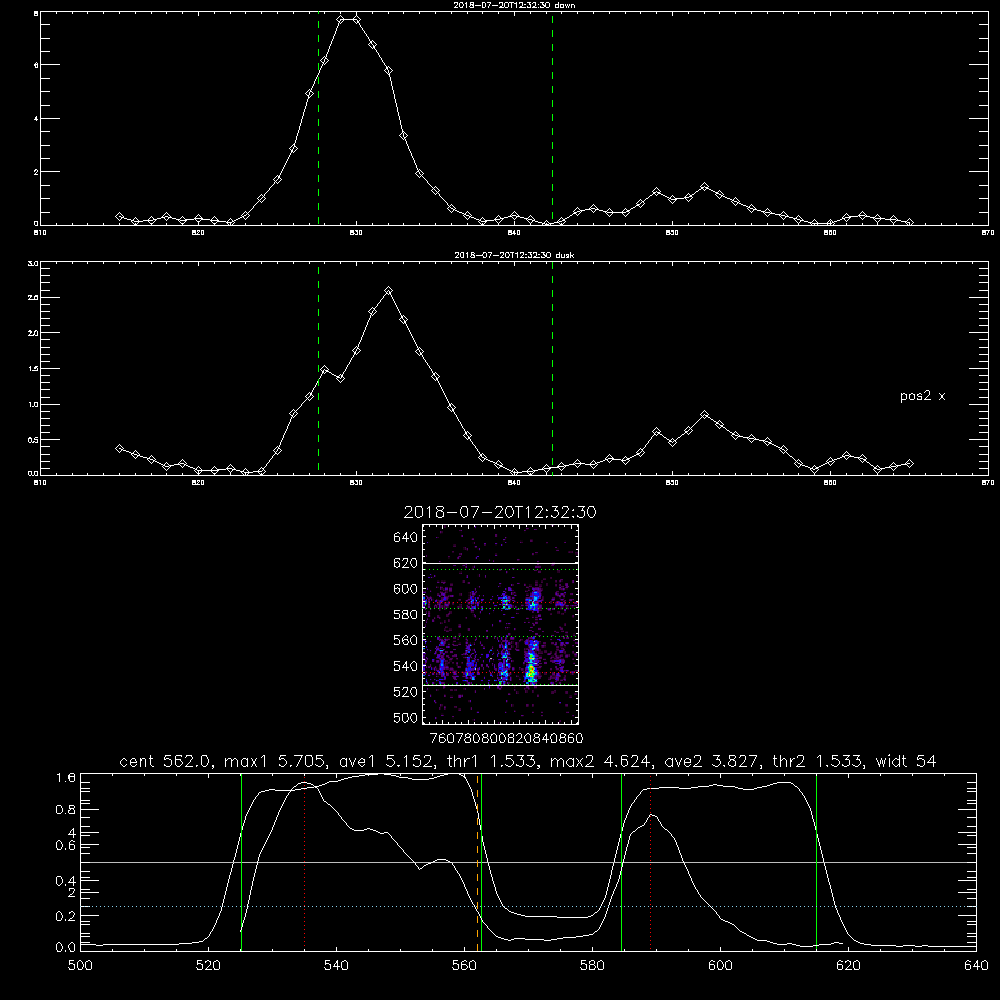1000x1000 pixels.
Task: Click the orange dashed vertical line in bottom plot
Action: (478, 862)
